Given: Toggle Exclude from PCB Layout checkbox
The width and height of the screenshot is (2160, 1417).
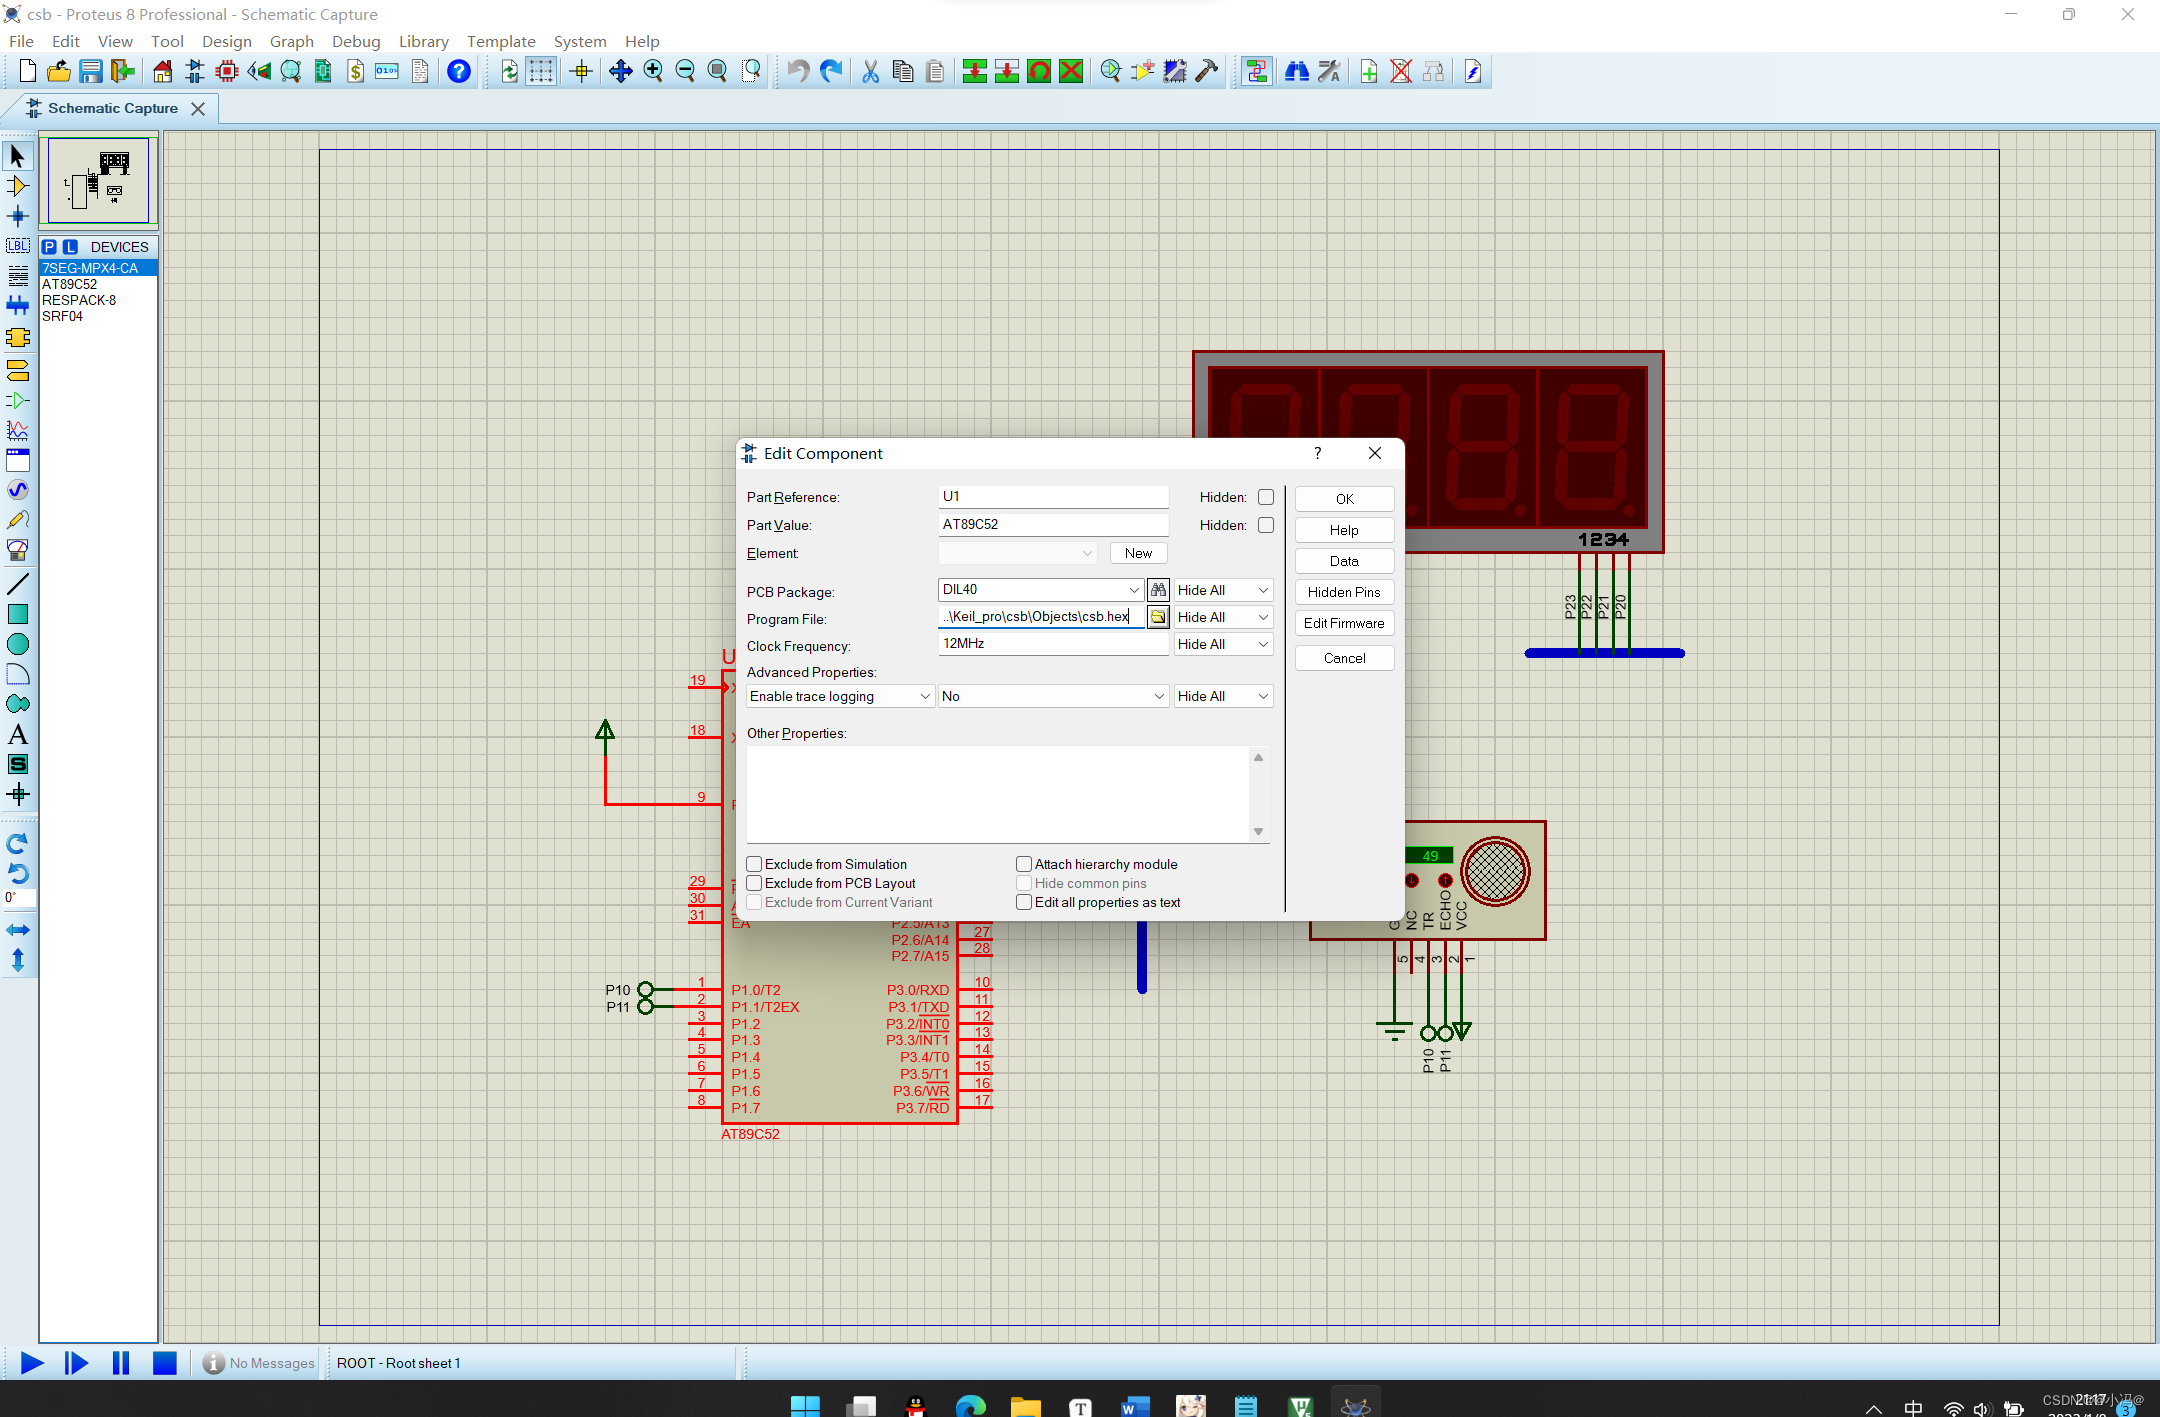Looking at the screenshot, I should tap(754, 882).
